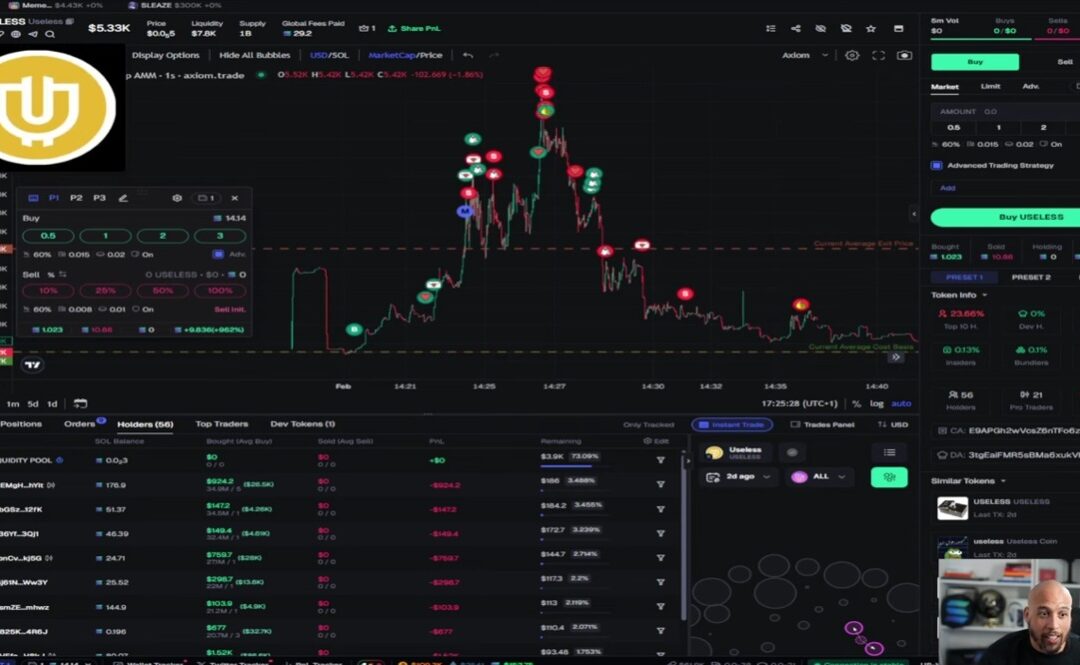The width and height of the screenshot is (1080, 665).
Task: Click the Buy USELESS button
Action: 1006,217
